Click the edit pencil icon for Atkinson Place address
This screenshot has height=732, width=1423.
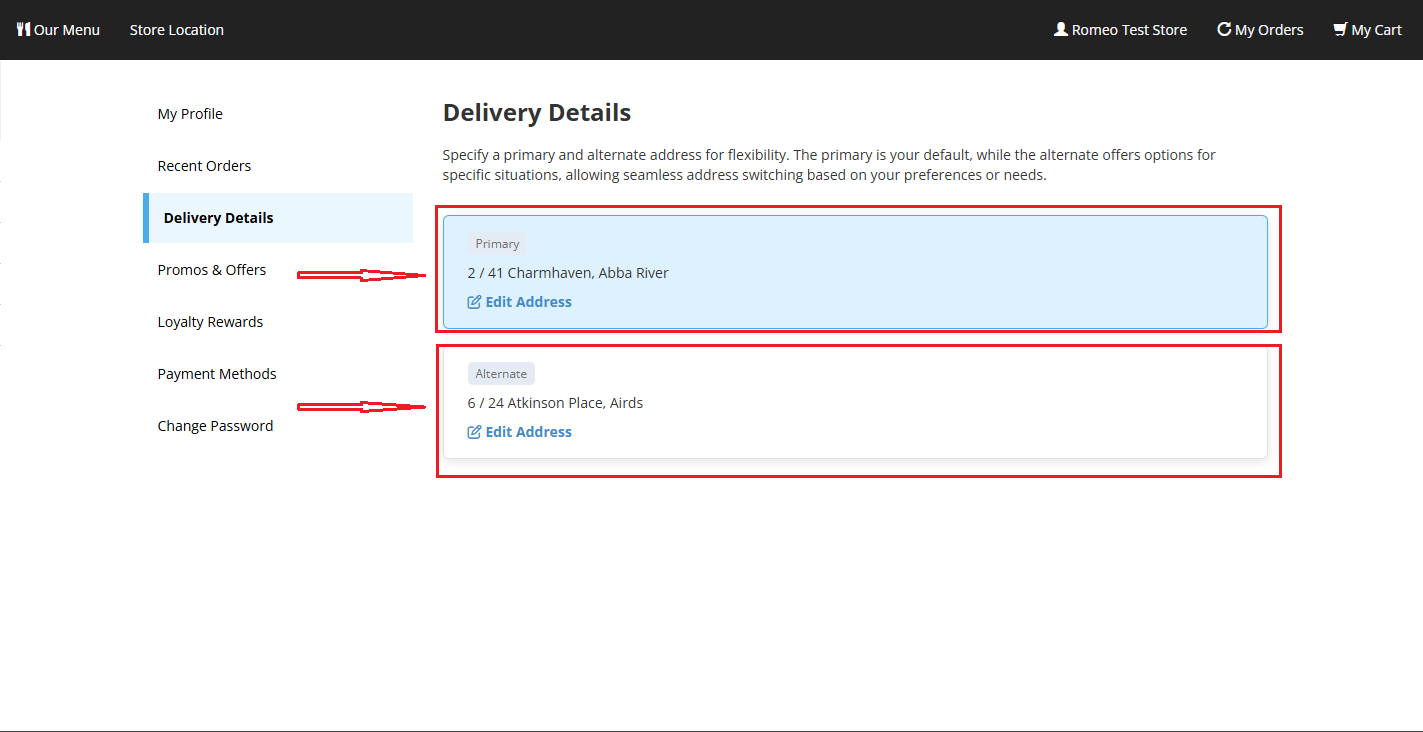click(x=475, y=432)
